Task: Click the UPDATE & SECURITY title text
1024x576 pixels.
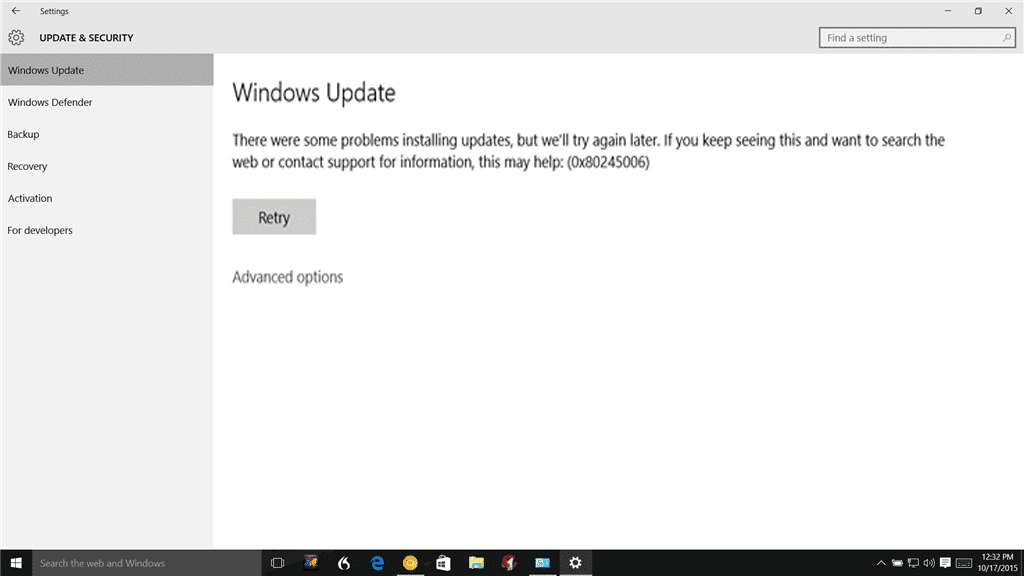Action: [86, 38]
